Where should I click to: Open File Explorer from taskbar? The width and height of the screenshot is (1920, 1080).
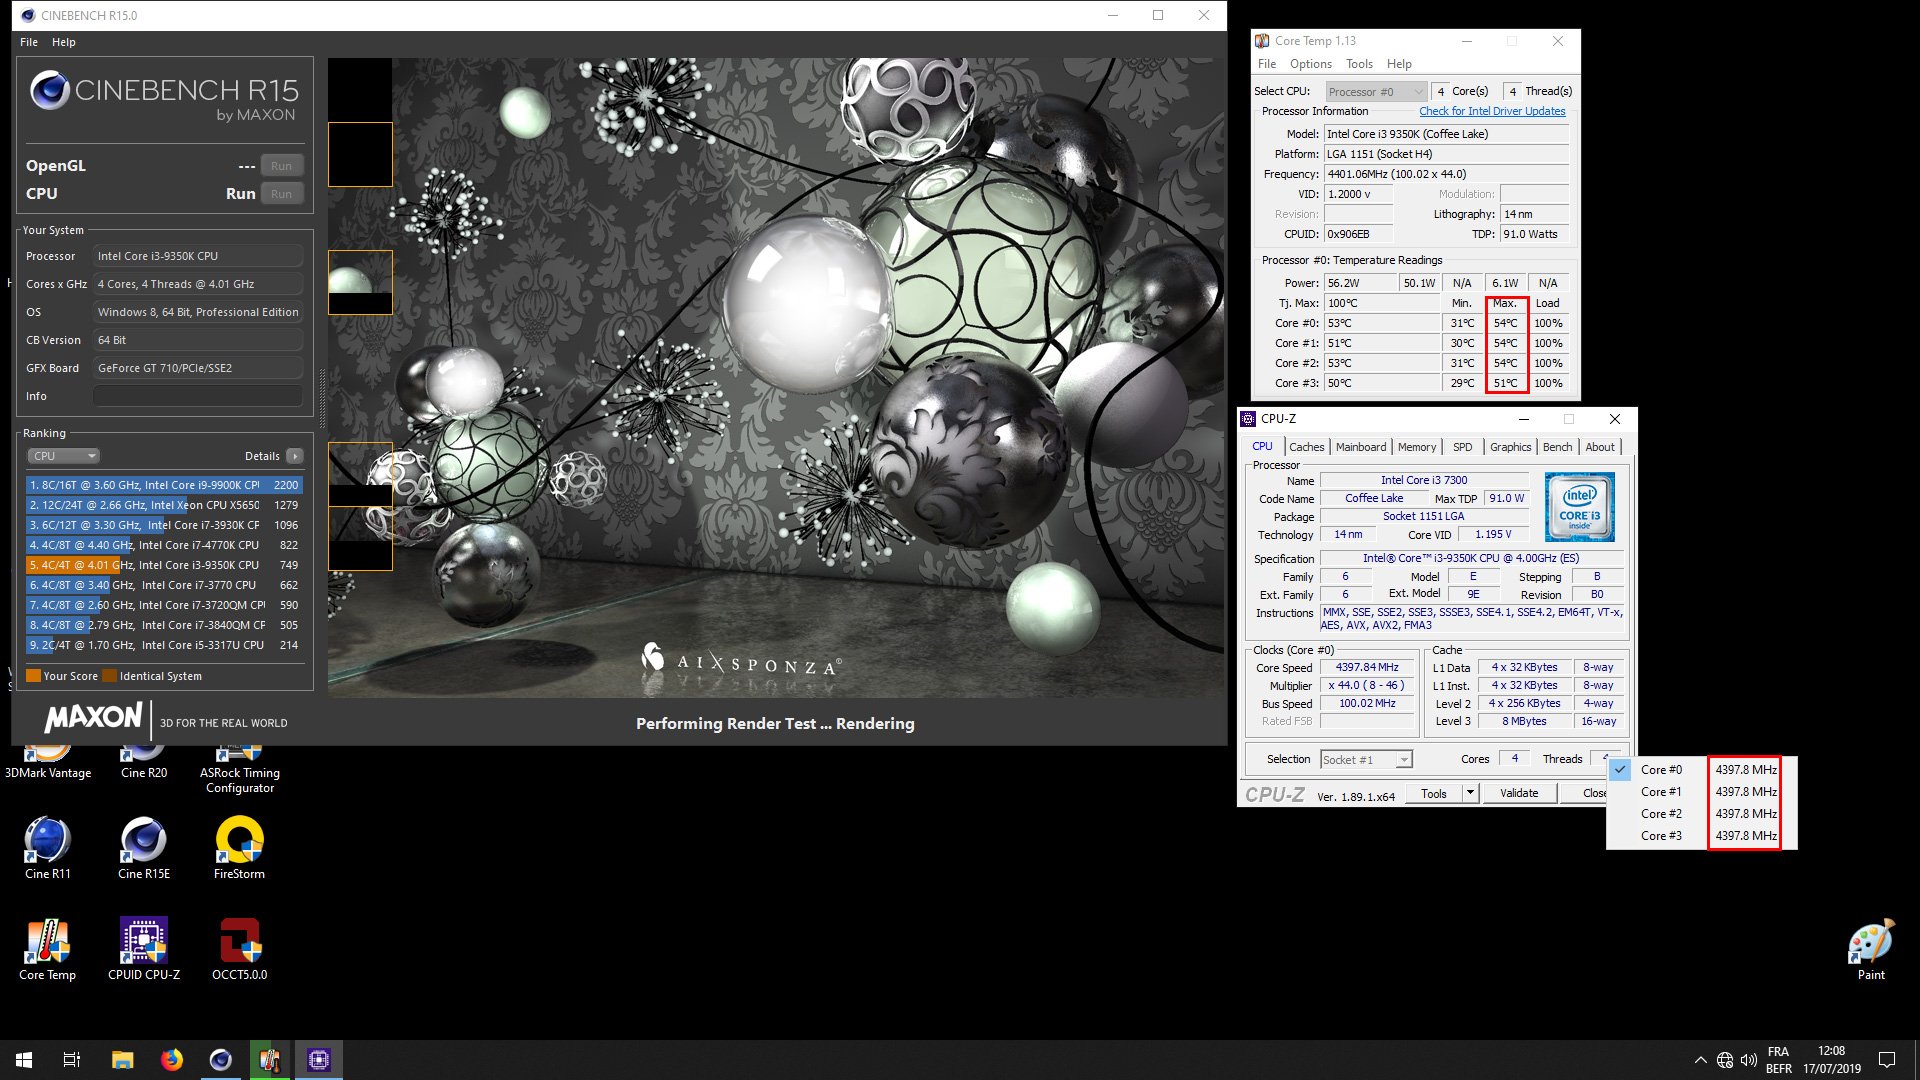[x=122, y=1060]
